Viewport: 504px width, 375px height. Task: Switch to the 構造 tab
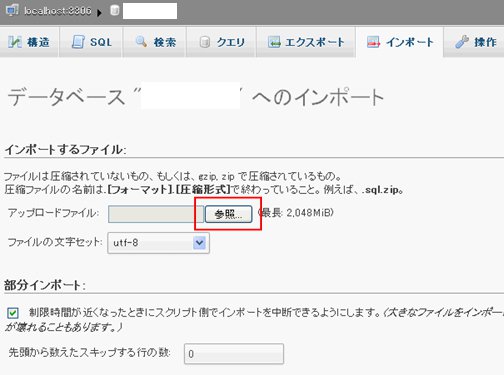click(30, 42)
